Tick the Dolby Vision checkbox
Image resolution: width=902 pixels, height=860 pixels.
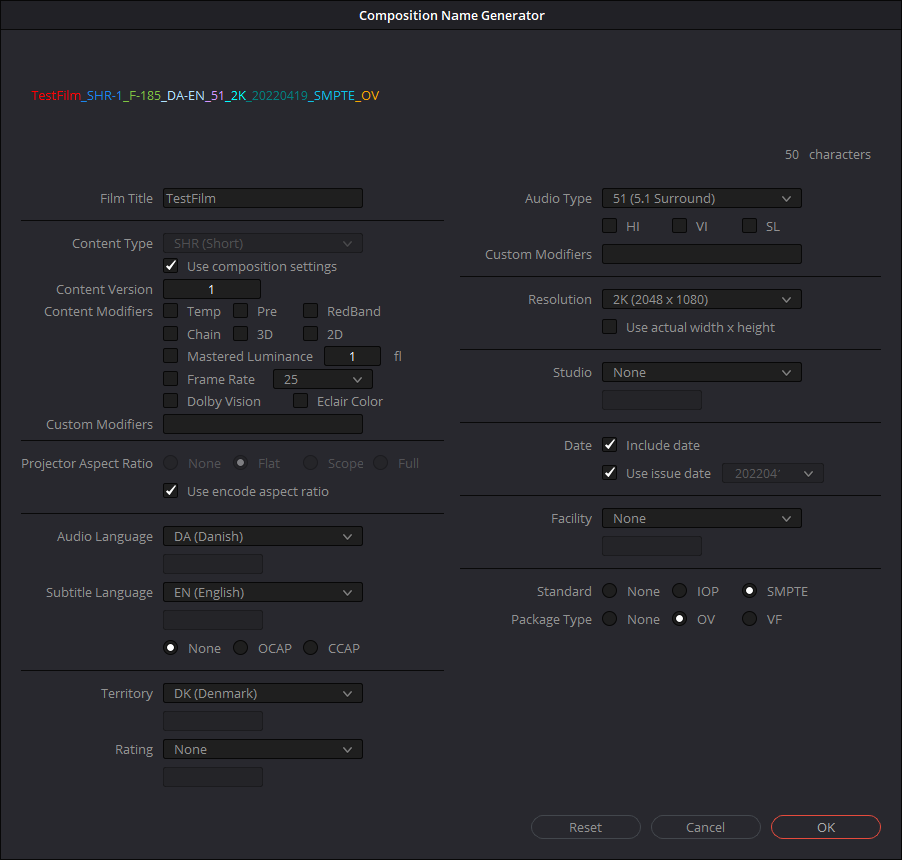pos(171,401)
